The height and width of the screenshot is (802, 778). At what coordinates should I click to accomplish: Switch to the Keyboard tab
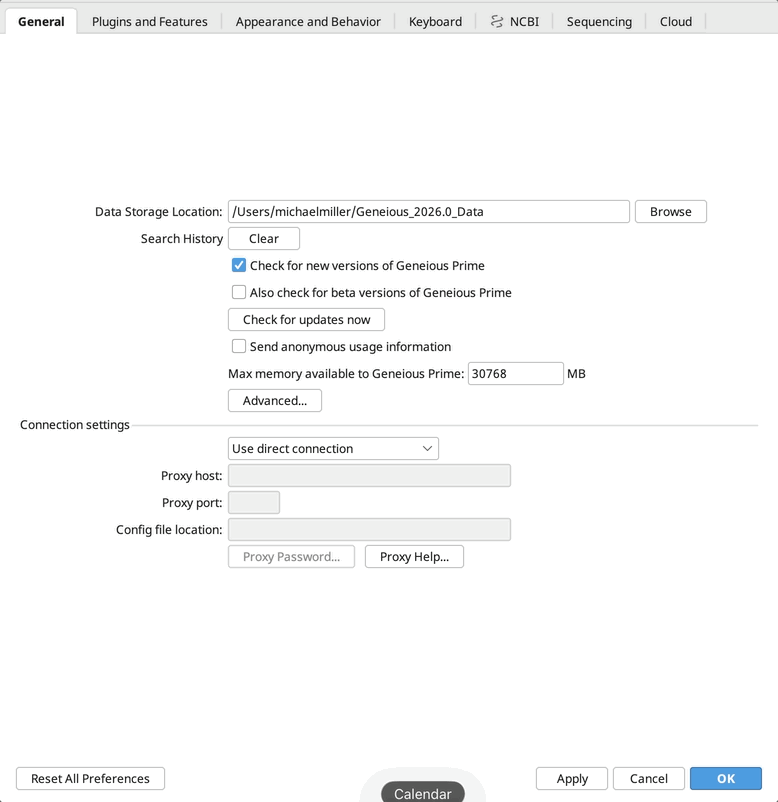point(435,20)
